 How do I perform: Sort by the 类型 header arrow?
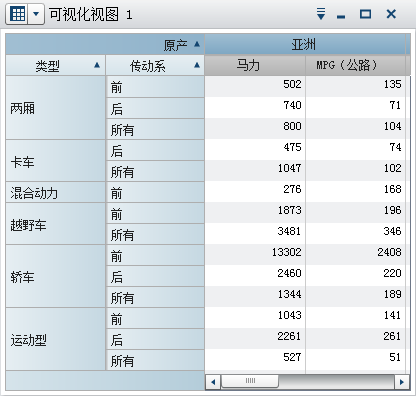(97, 65)
